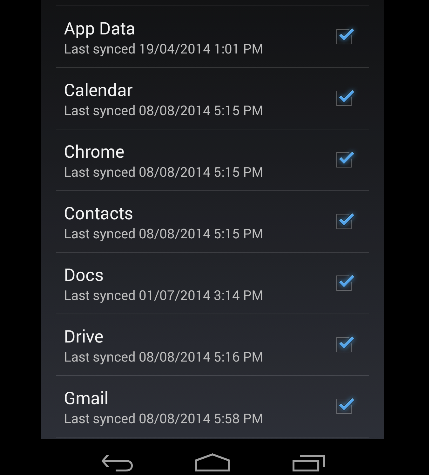This screenshot has height=475, width=429.
Task: Toggle the Chrome sync checkbox
Action: (x=345, y=160)
